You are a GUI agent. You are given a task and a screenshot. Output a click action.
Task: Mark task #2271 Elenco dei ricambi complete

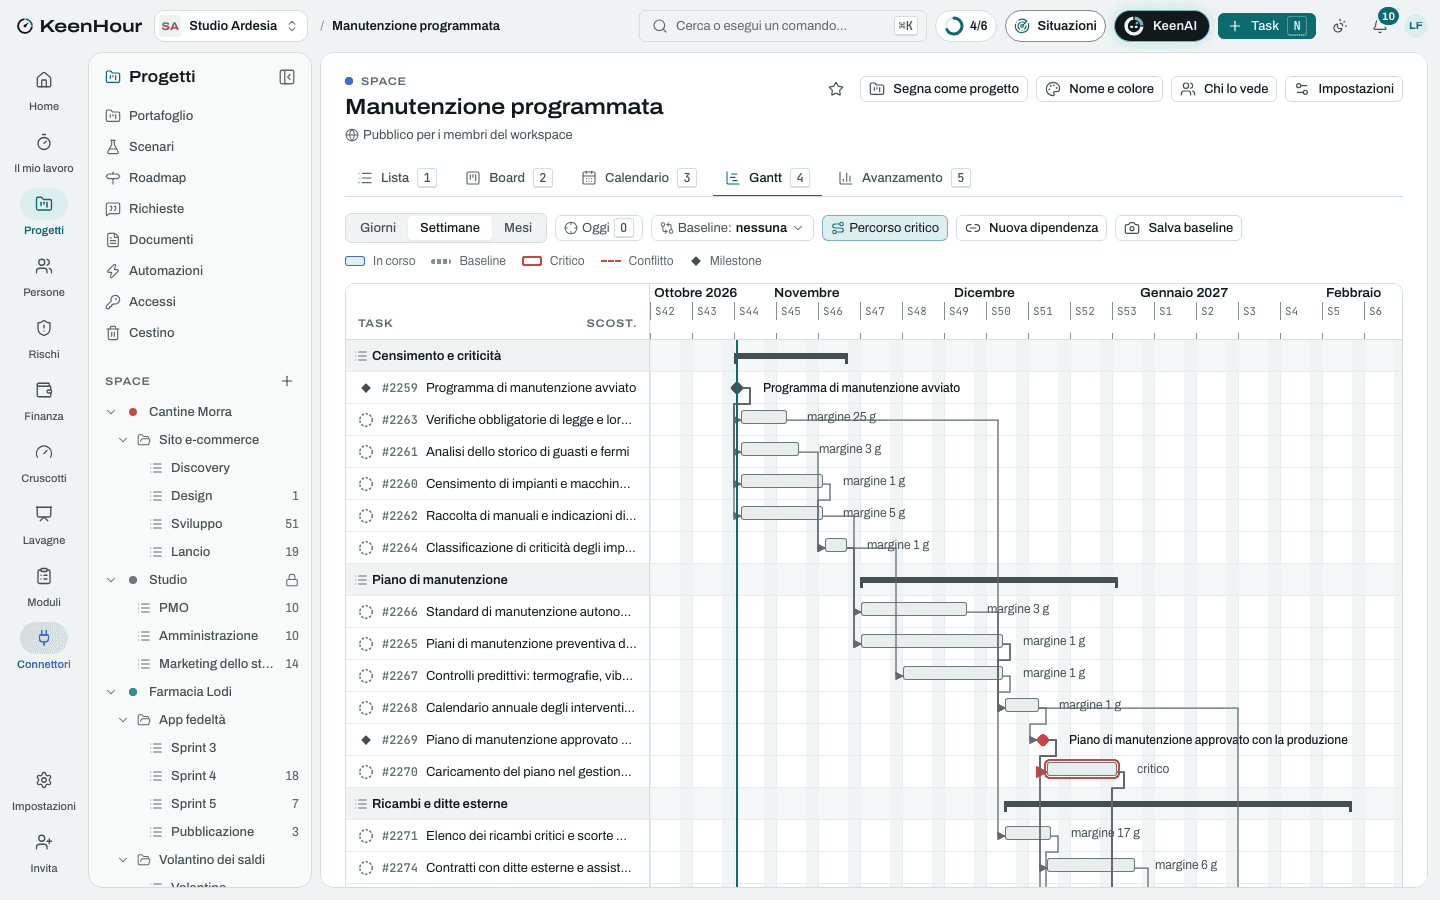pos(366,836)
